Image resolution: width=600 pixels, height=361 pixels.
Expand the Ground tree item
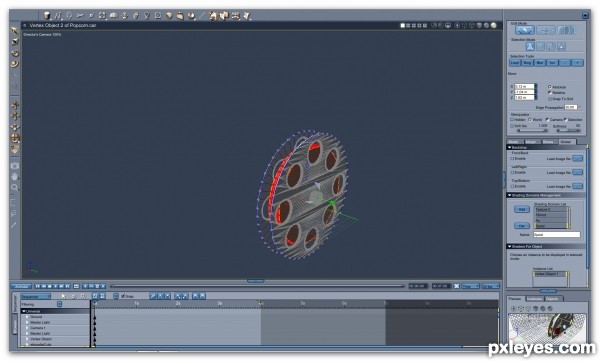pos(28,317)
